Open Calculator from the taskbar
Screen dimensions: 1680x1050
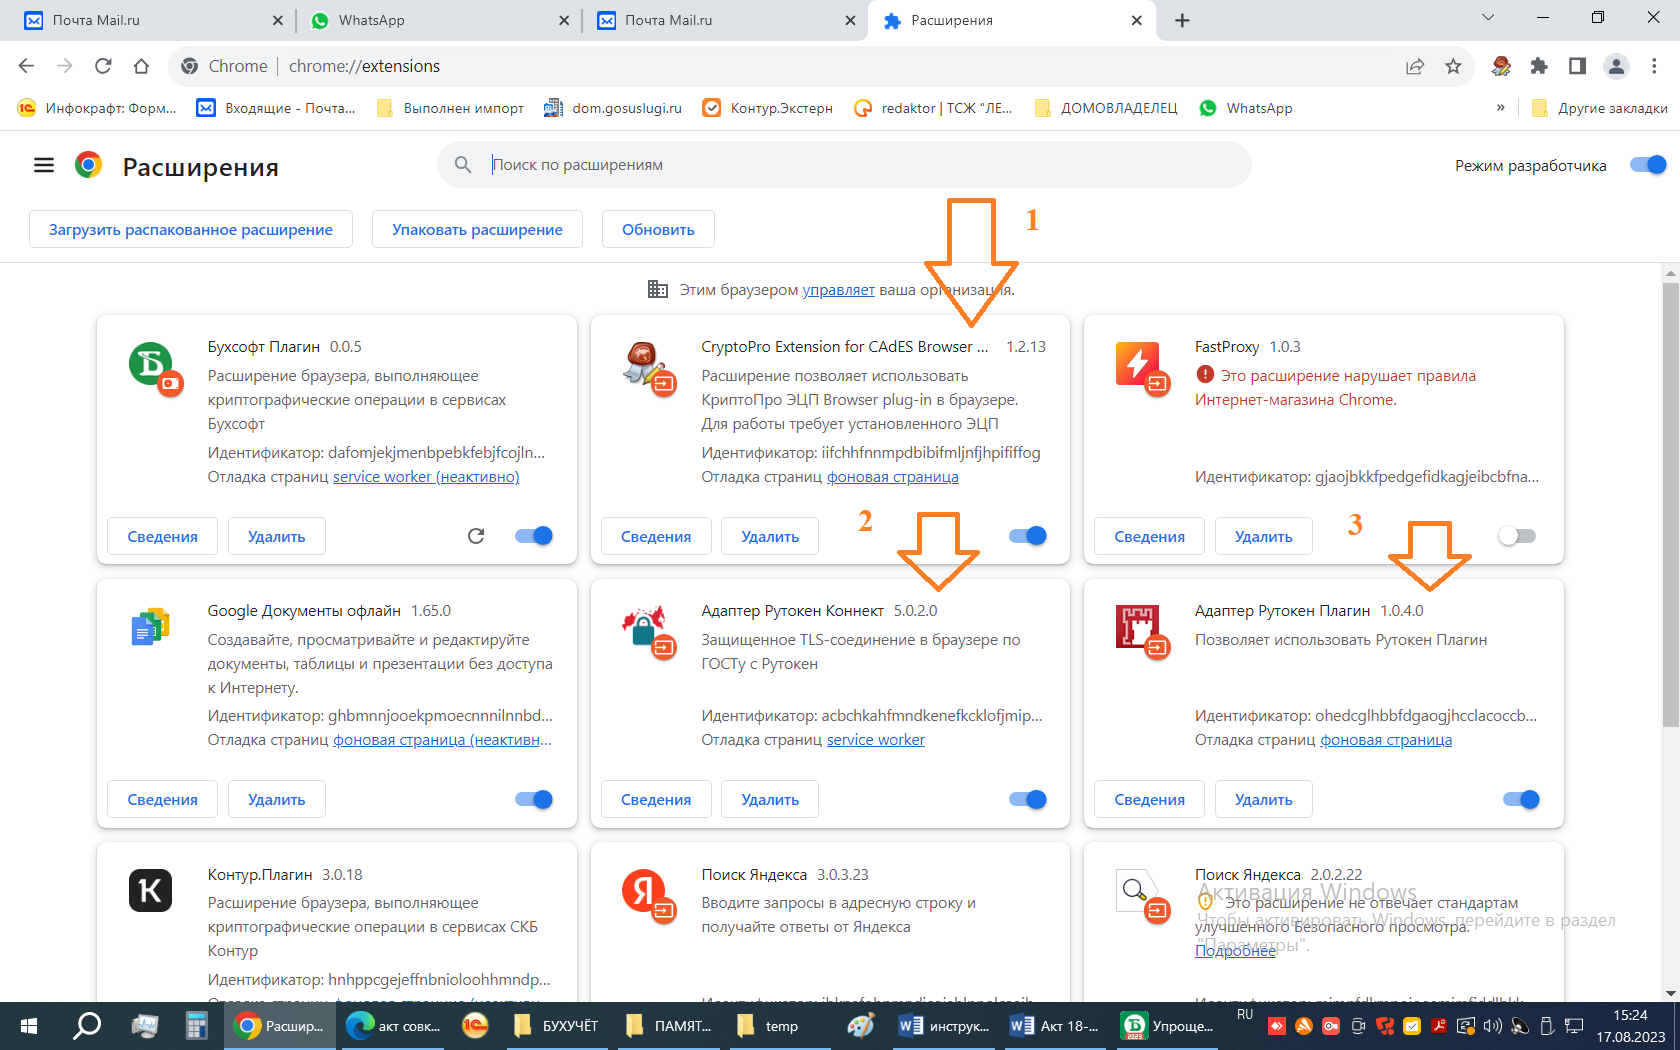[196, 1026]
